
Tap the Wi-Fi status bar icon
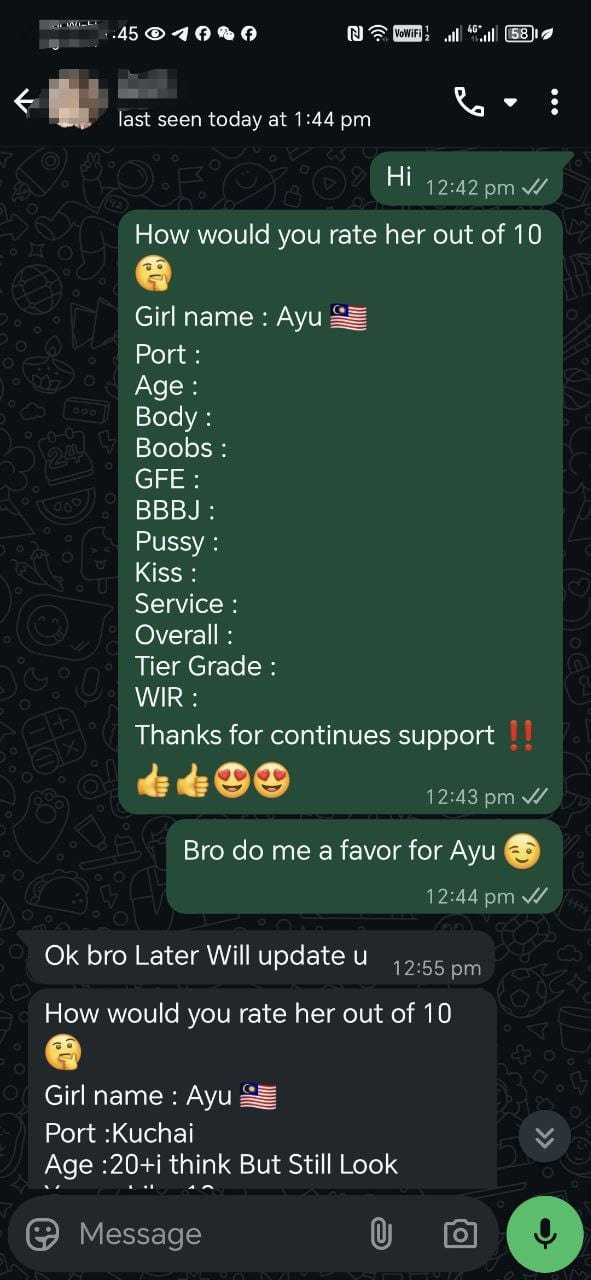(x=378, y=33)
